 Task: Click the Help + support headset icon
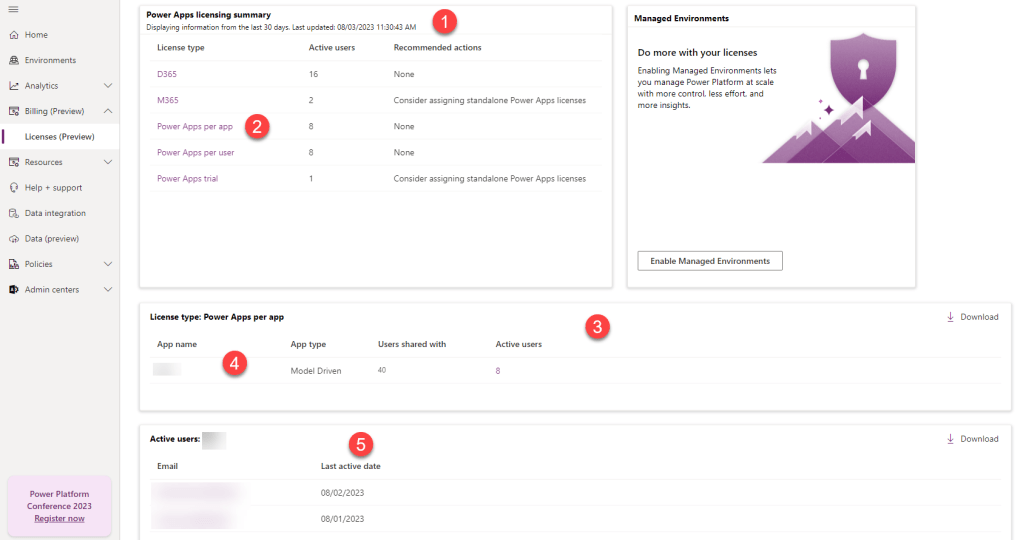coord(14,188)
